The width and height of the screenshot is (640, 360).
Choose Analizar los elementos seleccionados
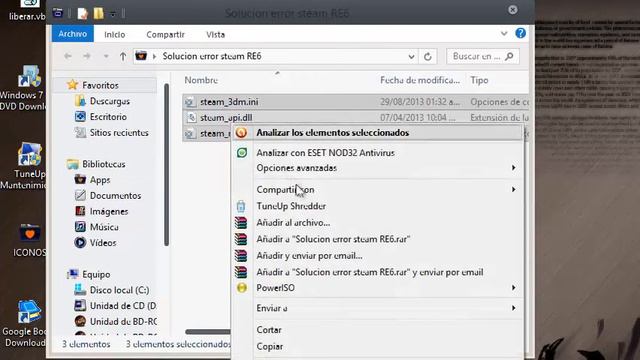pos(378,133)
